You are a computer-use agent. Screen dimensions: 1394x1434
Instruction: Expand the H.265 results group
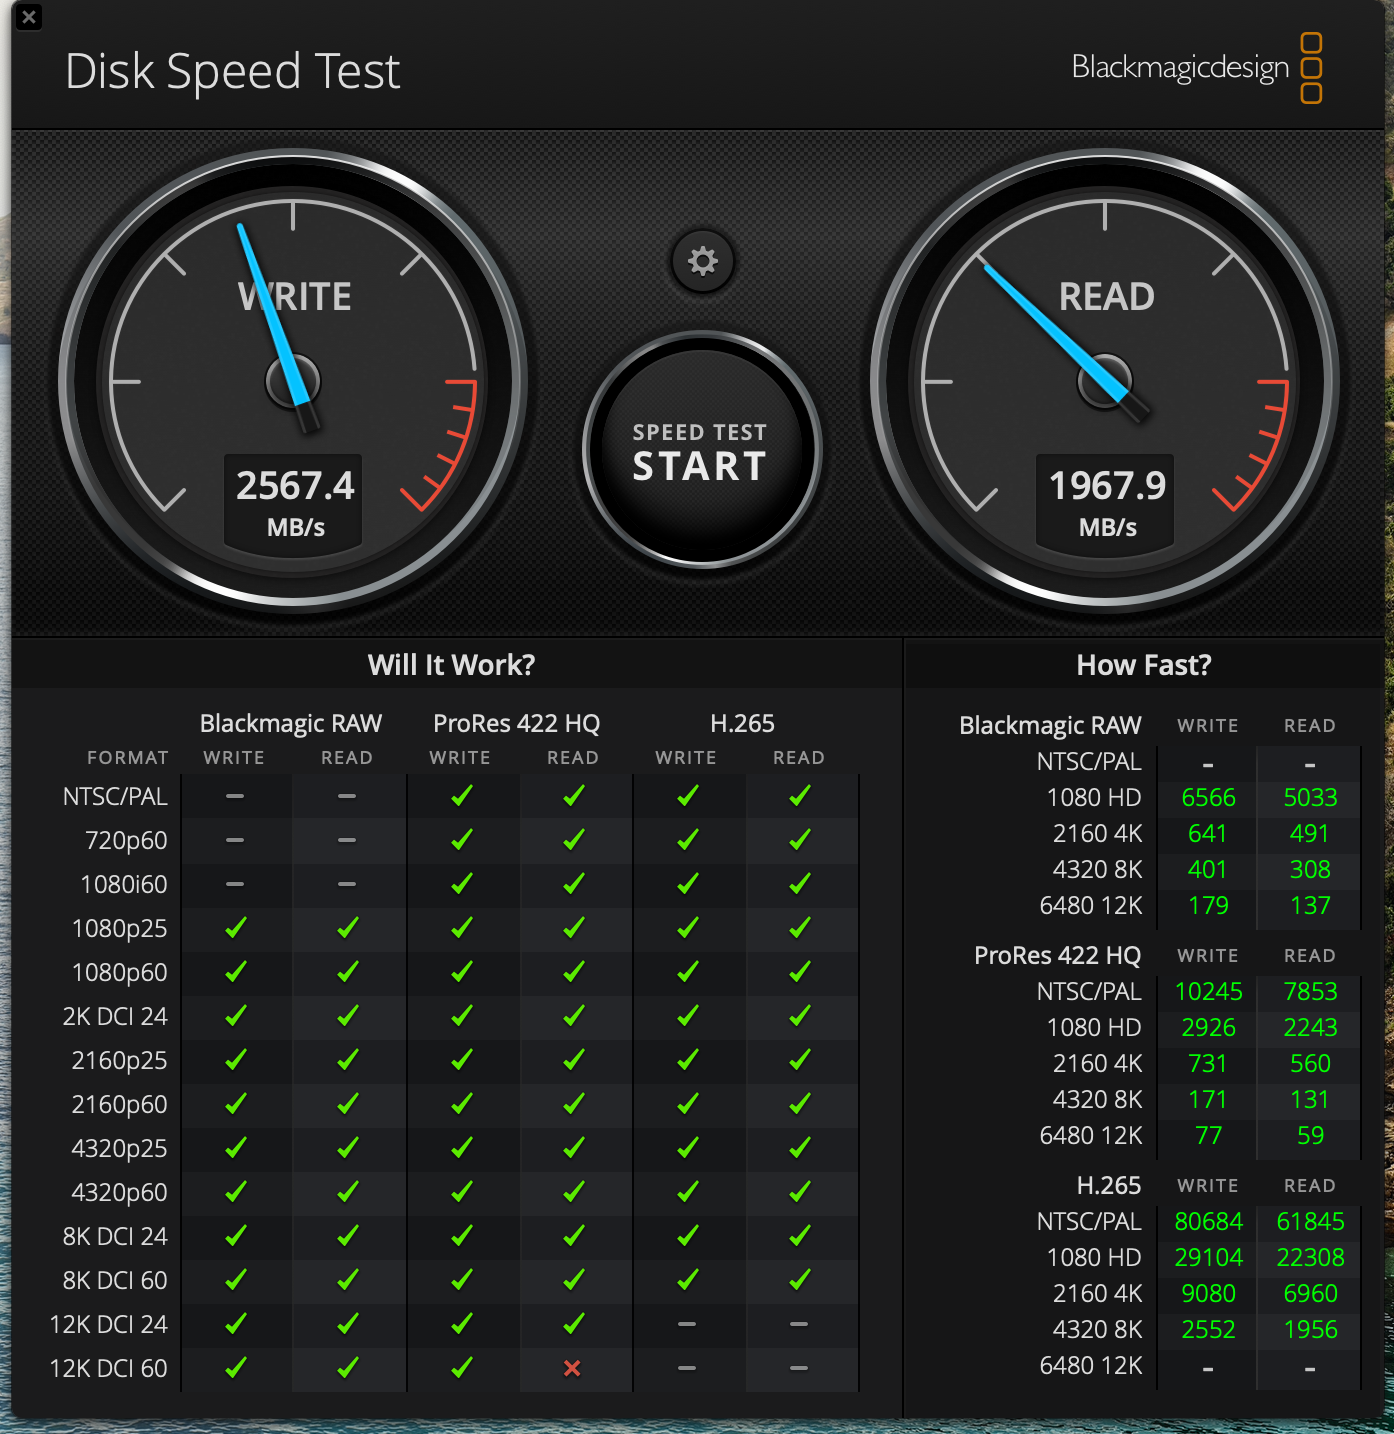pyautogui.click(x=1109, y=1185)
